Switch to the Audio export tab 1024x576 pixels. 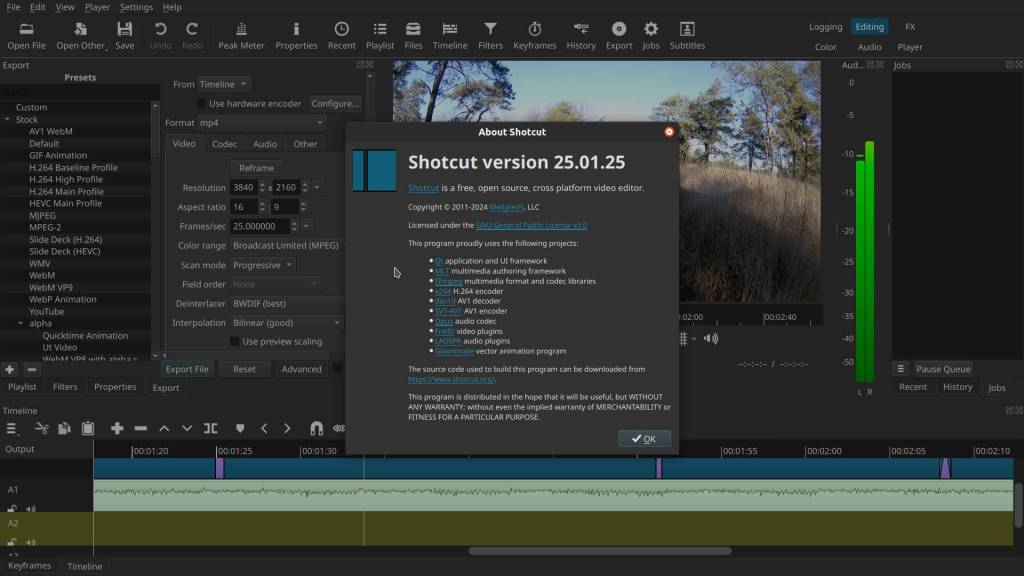[x=264, y=144]
